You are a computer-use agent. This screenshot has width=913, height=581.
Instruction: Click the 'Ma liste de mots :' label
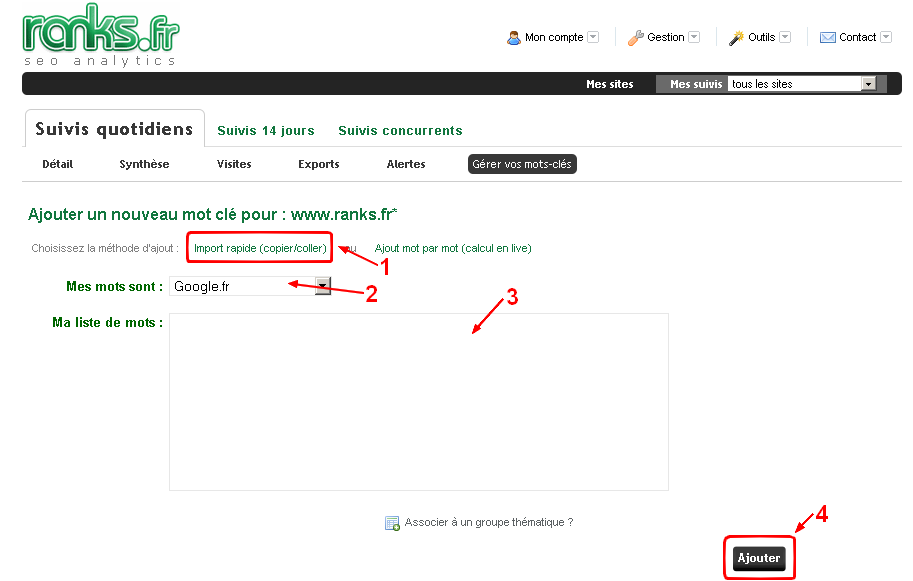click(x=108, y=323)
